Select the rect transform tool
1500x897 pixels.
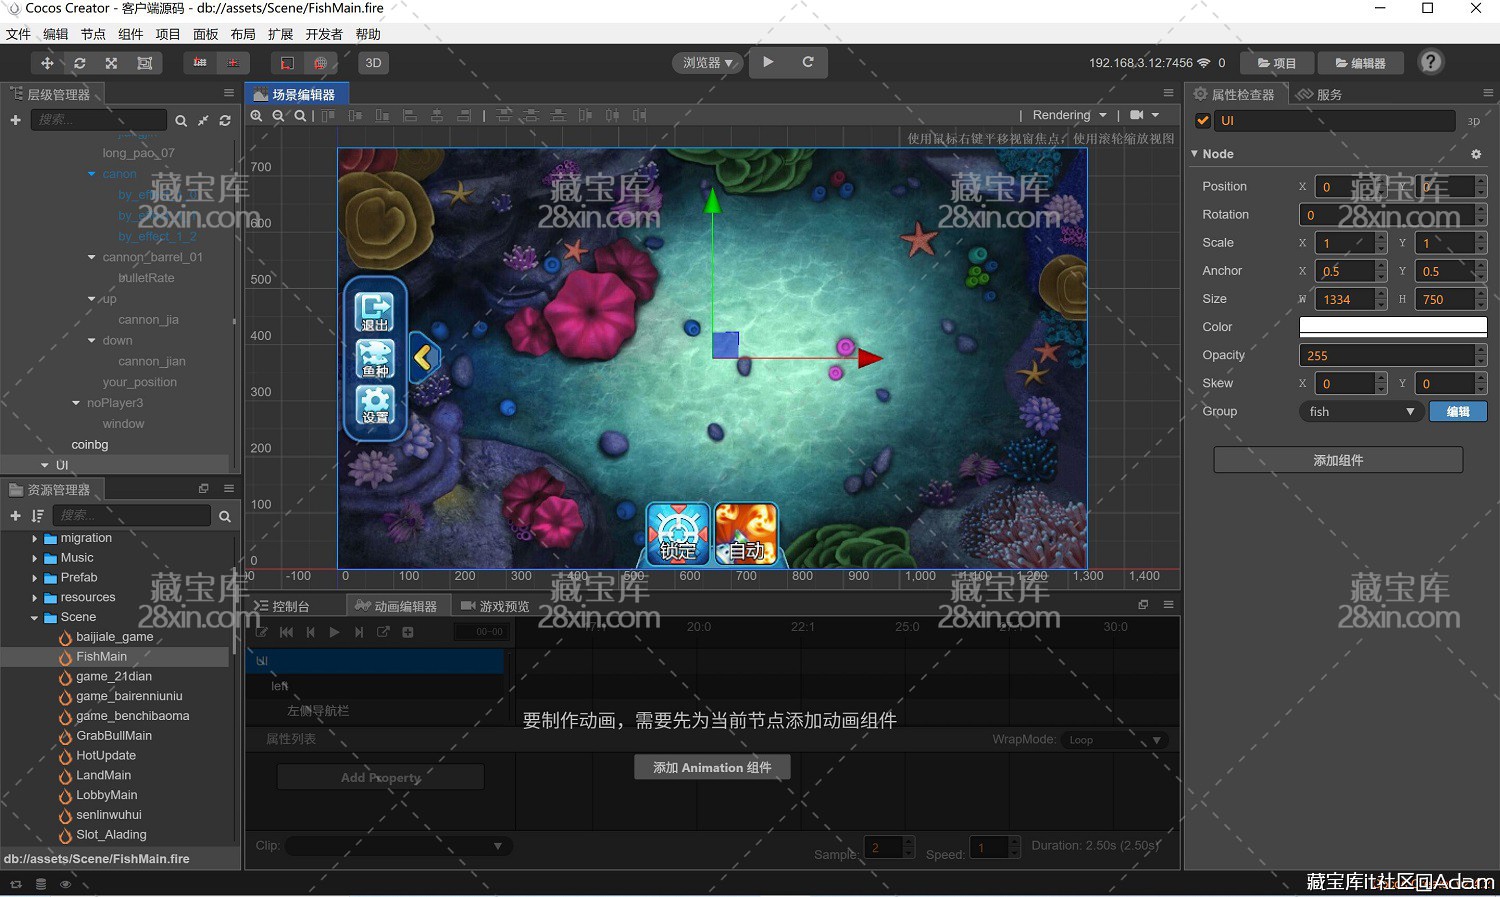pyautogui.click(x=145, y=63)
